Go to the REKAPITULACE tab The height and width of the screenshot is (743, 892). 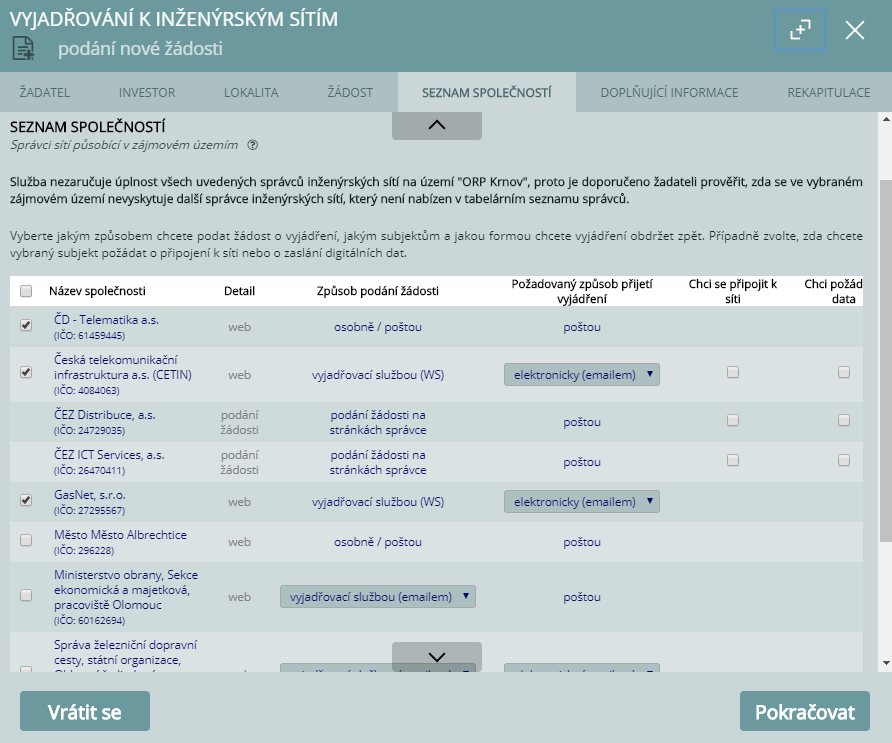(x=828, y=93)
